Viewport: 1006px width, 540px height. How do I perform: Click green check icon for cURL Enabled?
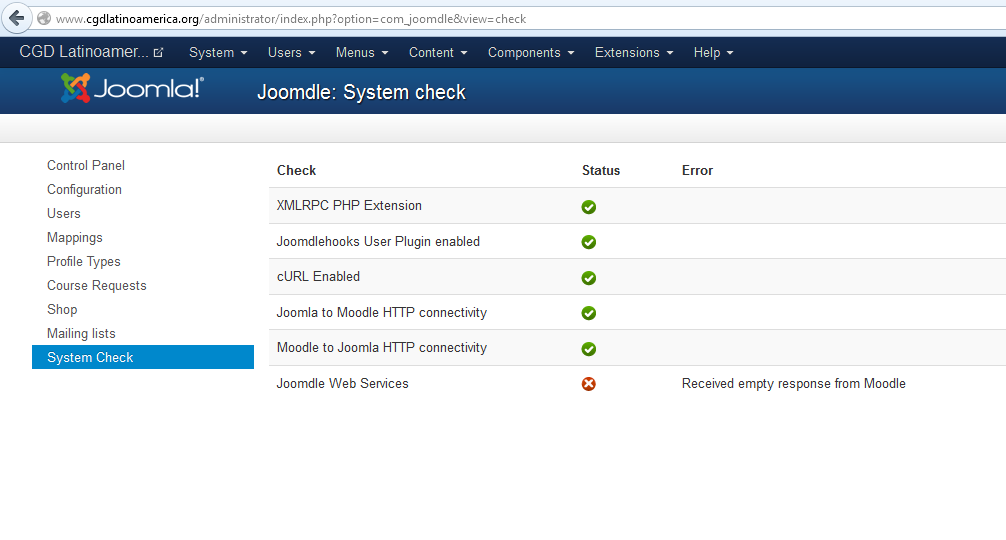click(x=589, y=278)
